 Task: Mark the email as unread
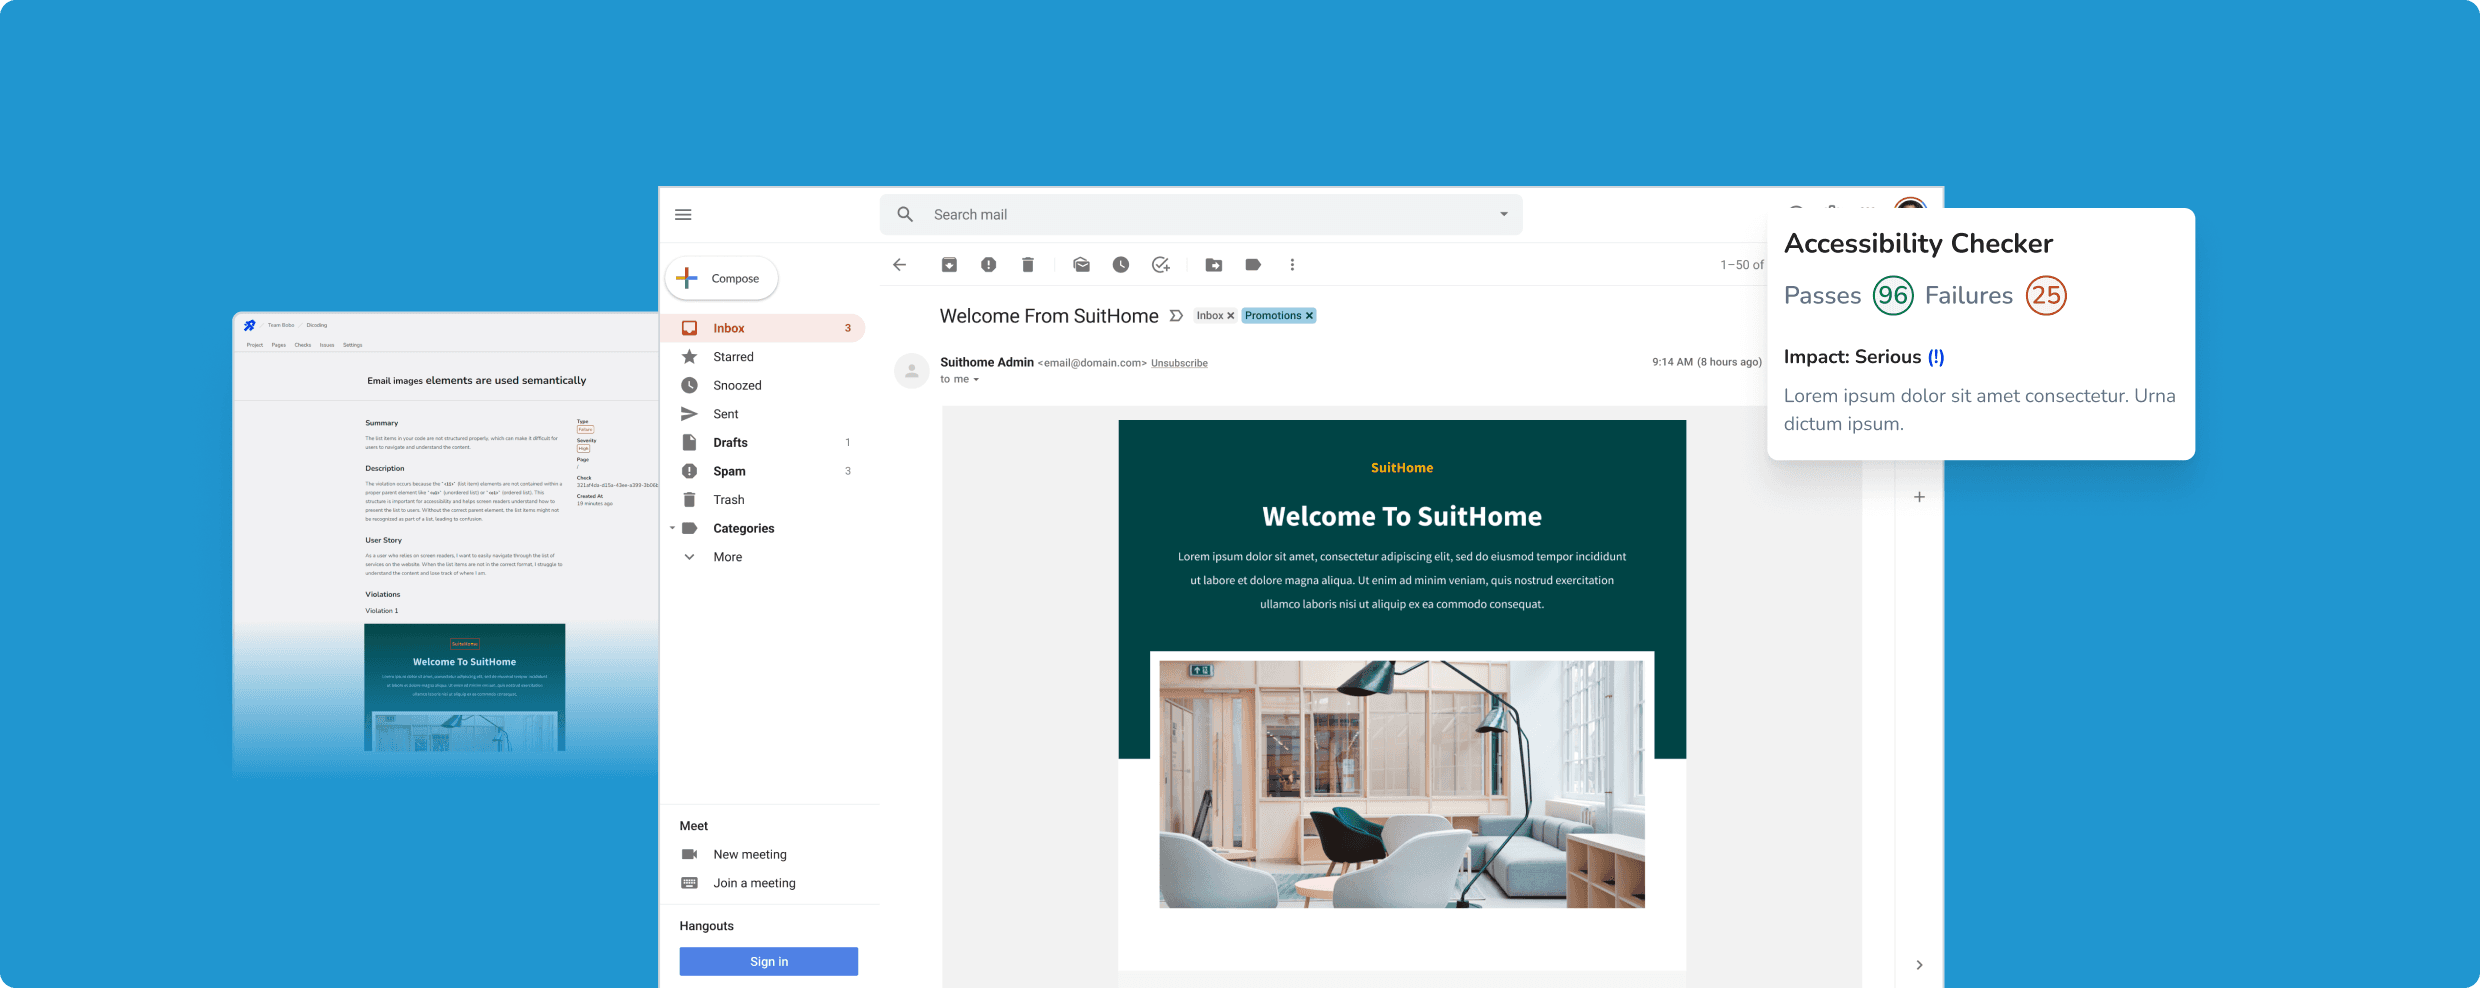pos(1081,265)
